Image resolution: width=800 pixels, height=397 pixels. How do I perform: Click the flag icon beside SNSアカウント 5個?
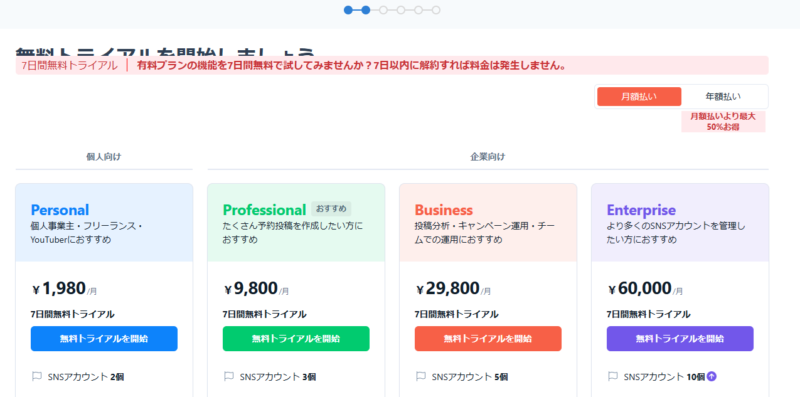(420, 377)
